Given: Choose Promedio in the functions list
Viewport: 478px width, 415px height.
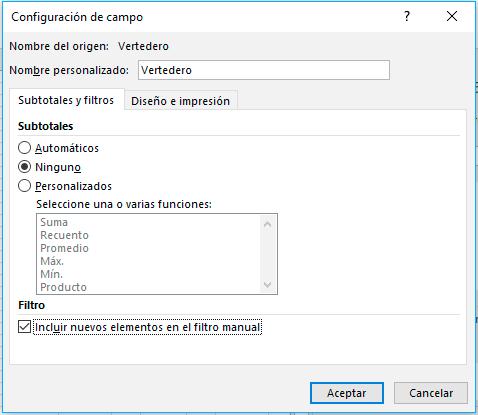Looking at the screenshot, I should coord(64,248).
